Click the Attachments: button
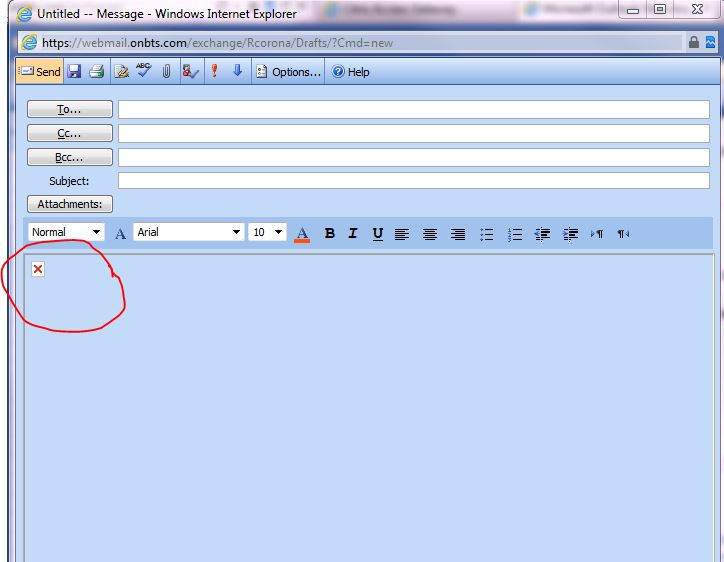 point(70,204)
